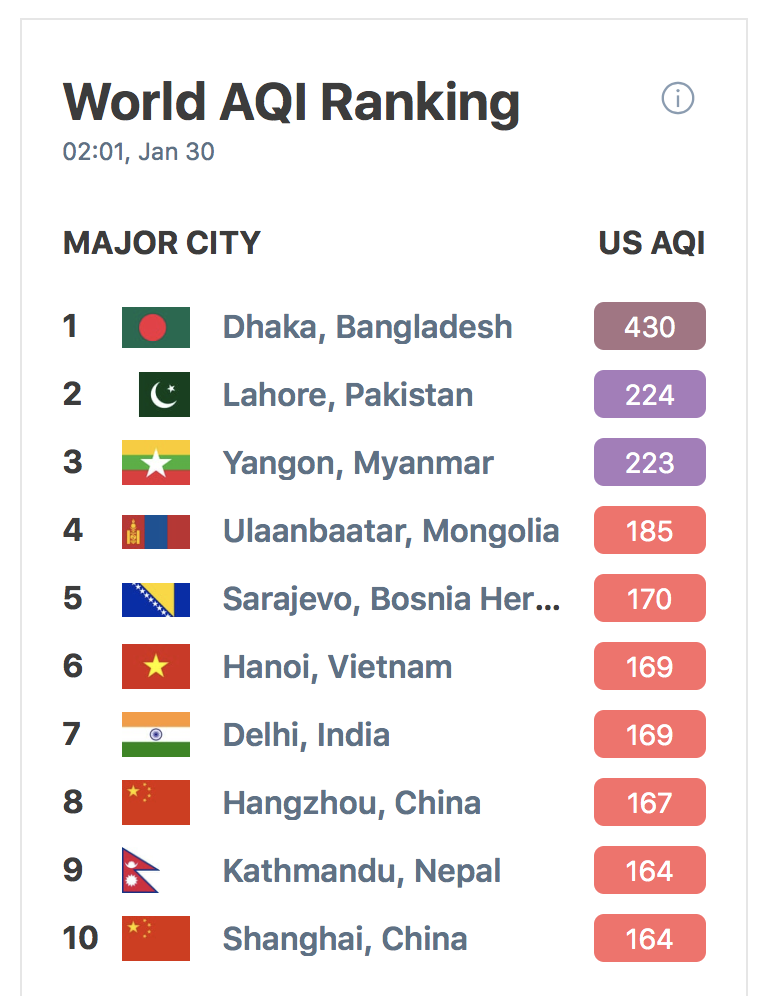
Task: Click the Vietnam flag icon
Action: click(156, 666)
